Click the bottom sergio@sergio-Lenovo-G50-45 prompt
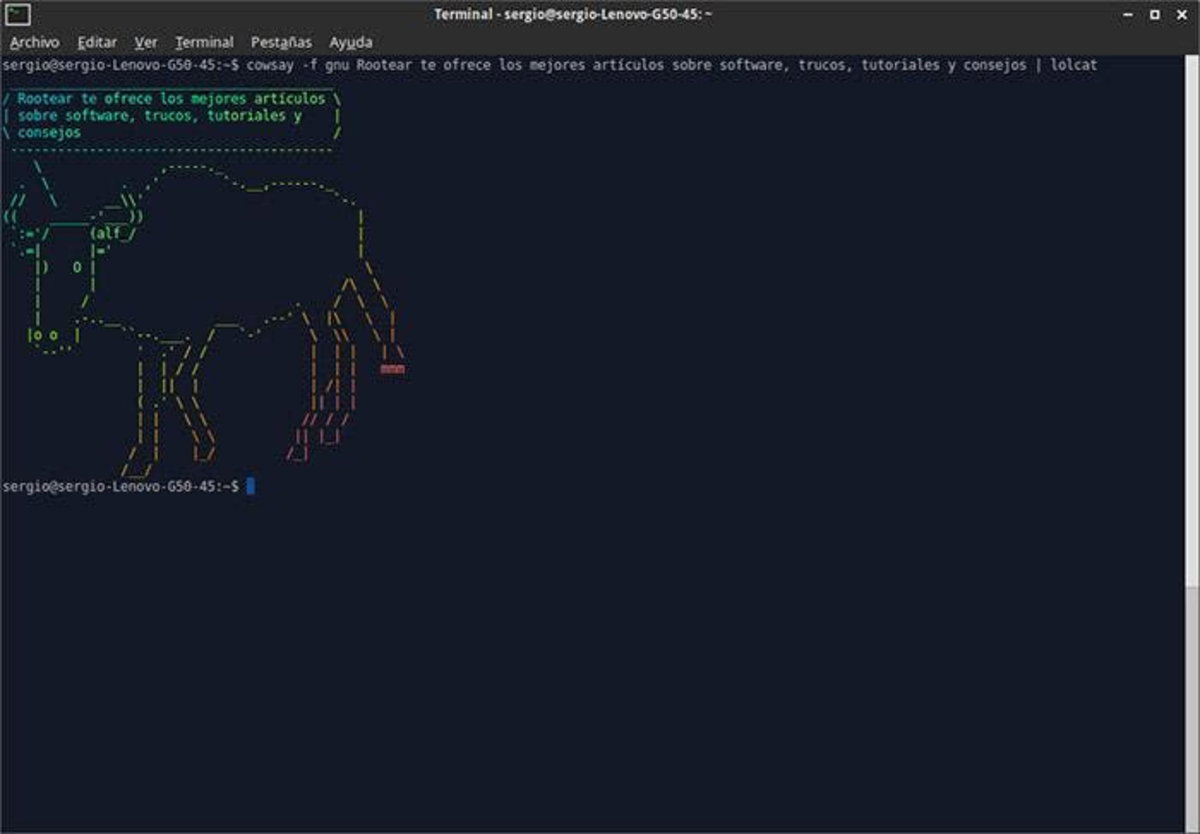This screenshot has height=834, width=1200. [121, 486]
